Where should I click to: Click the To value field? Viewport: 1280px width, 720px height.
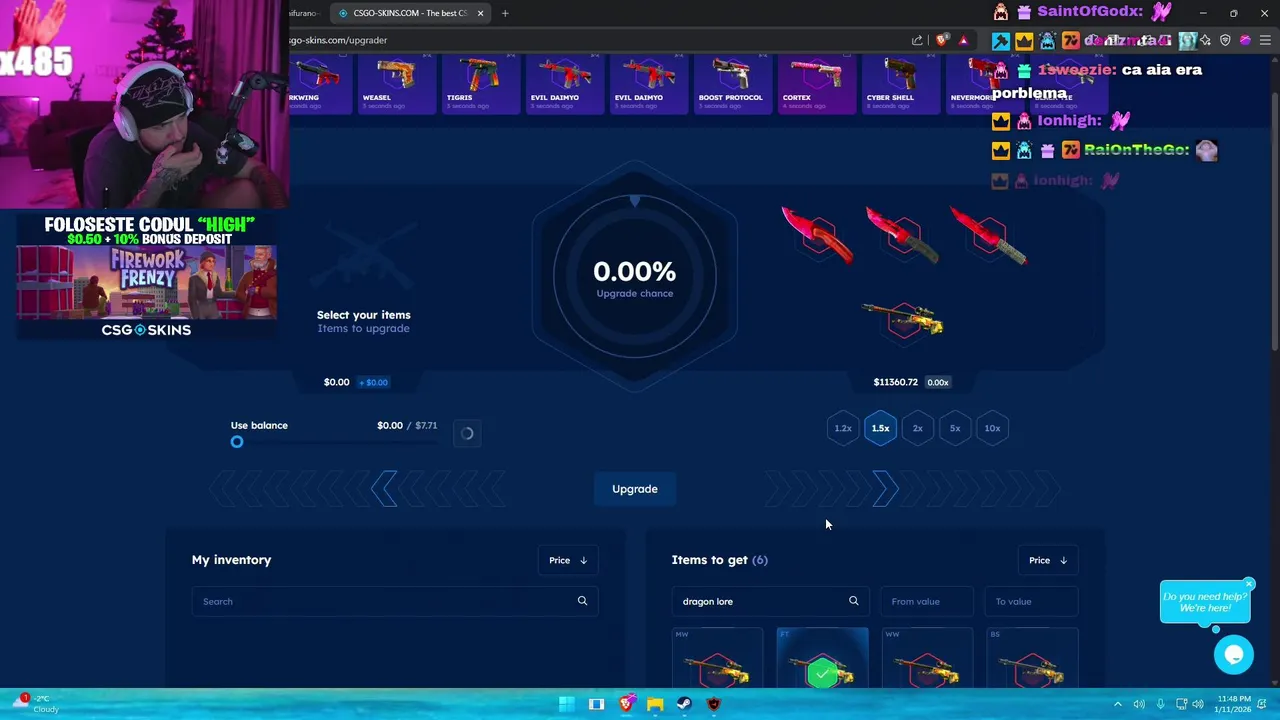1032,601
